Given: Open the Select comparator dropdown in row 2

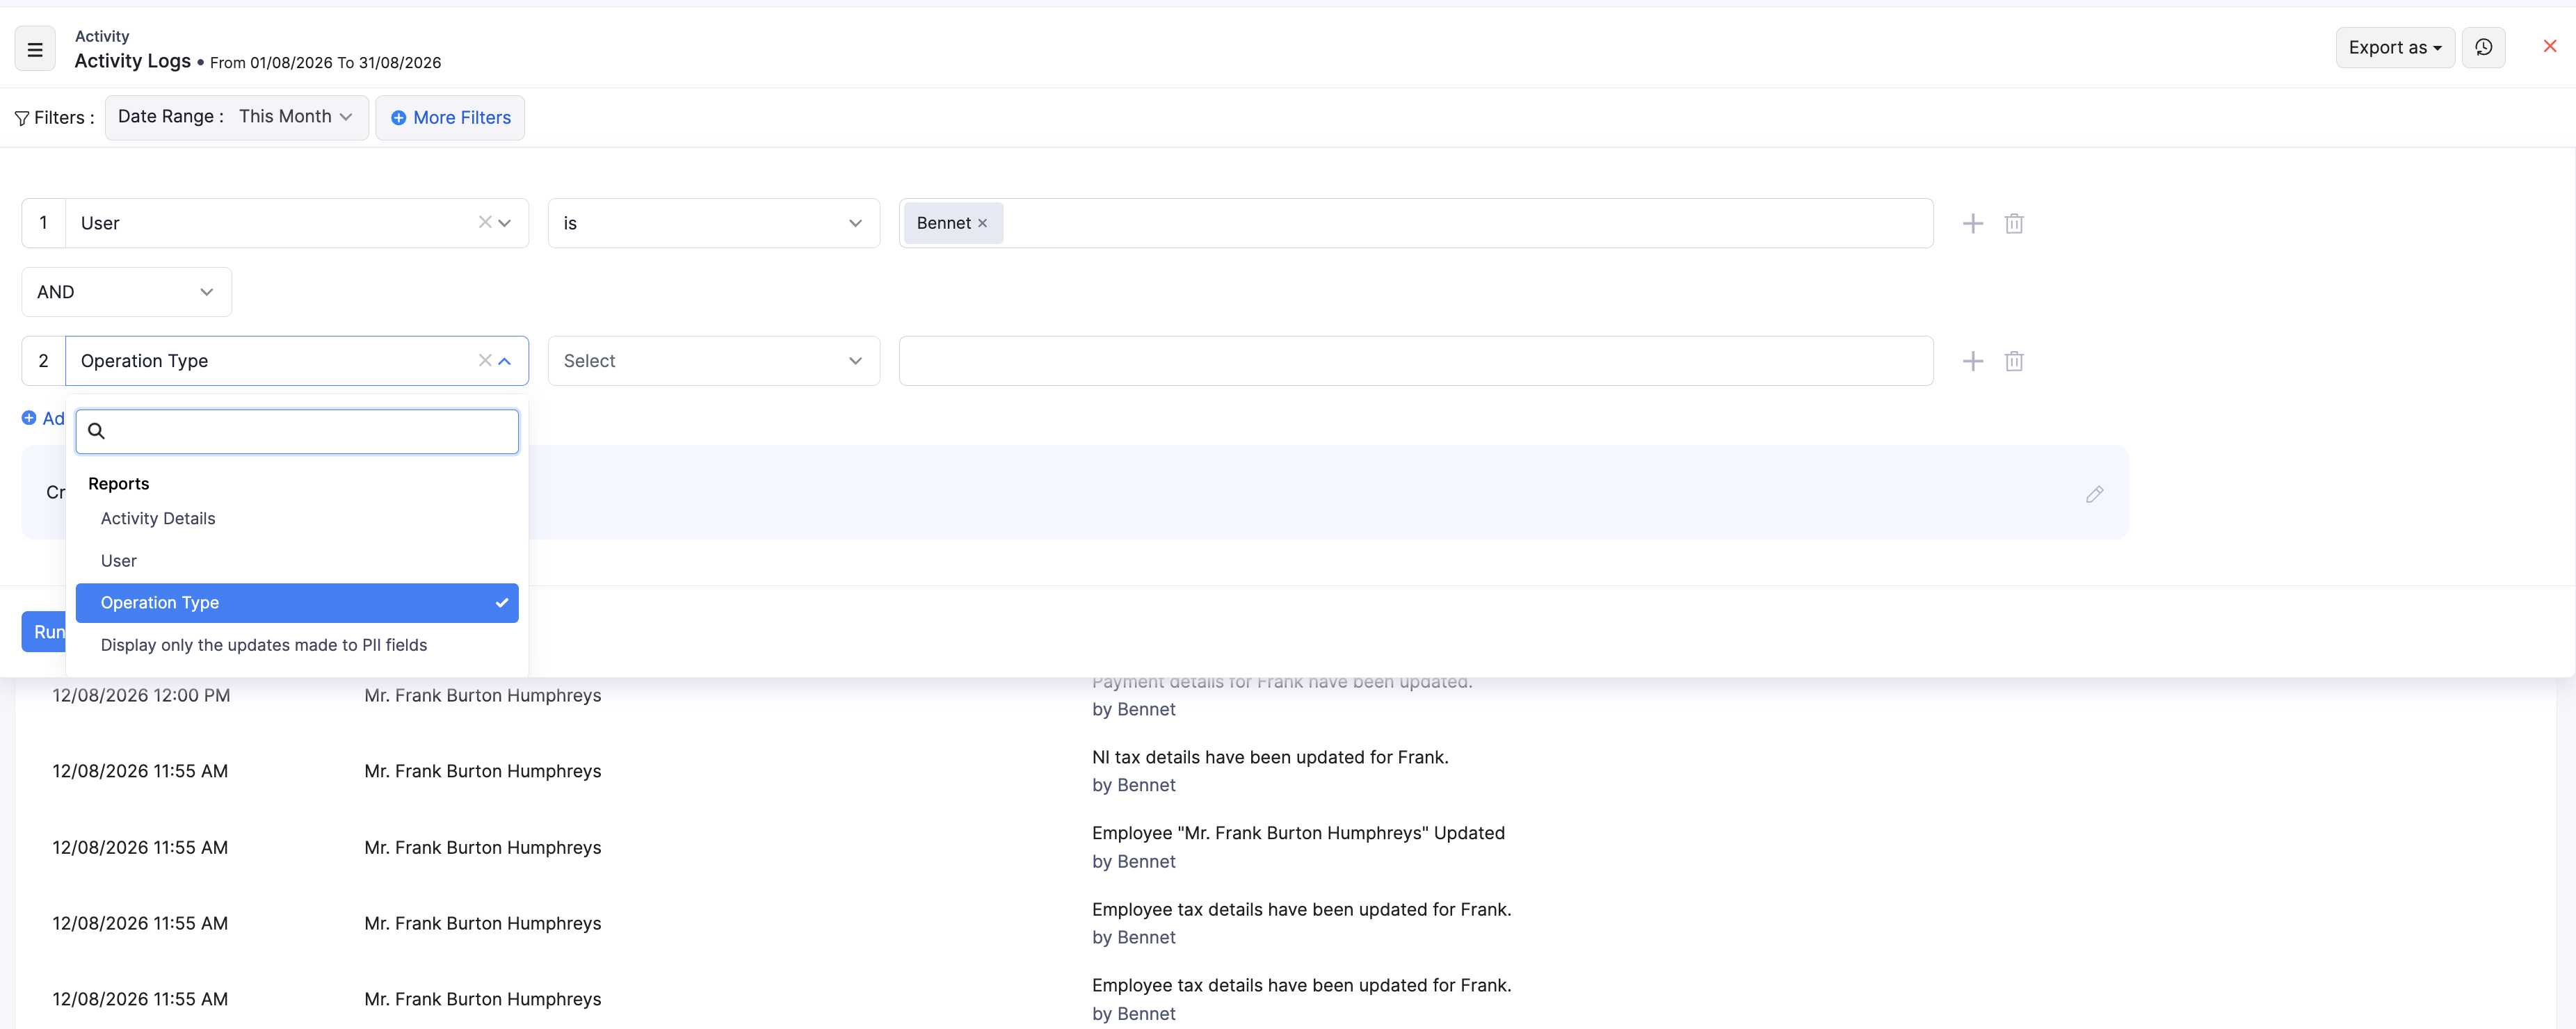Looking at the screenshot, I should (x=713, y=361).
